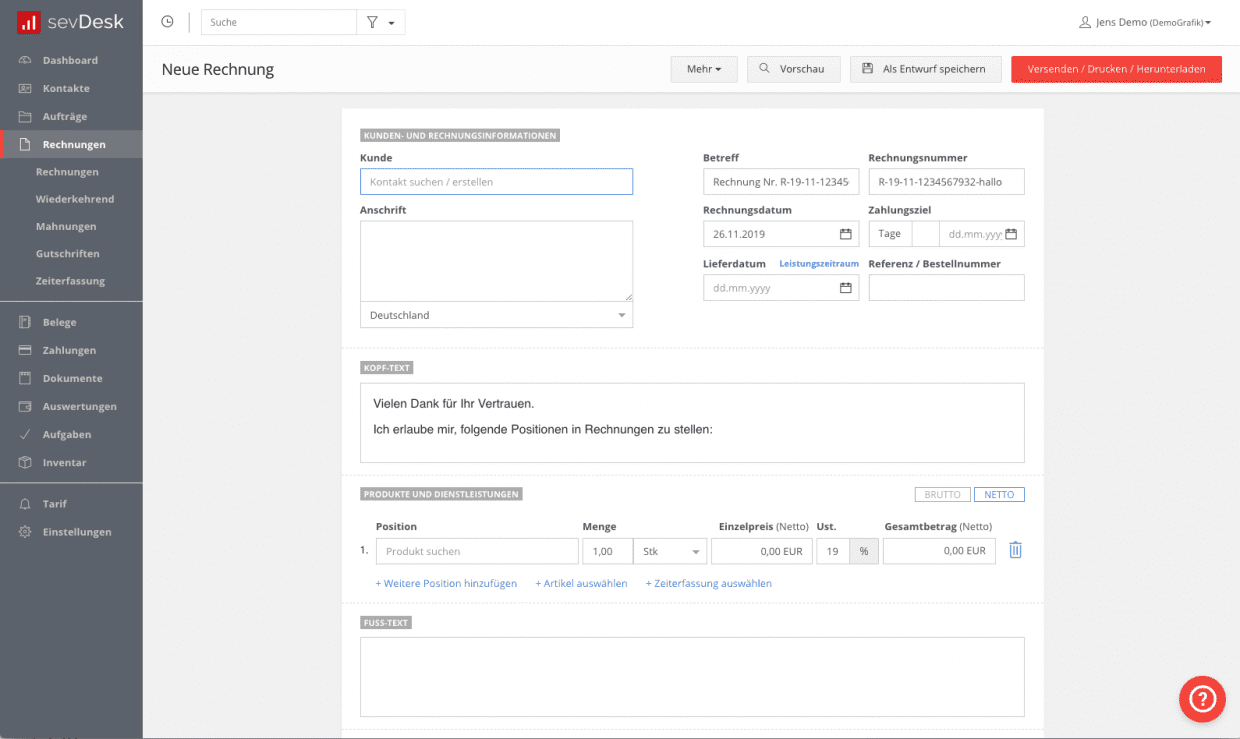Click the Betreff subject field
The image size is (1240, 739).
pos(781,182)
